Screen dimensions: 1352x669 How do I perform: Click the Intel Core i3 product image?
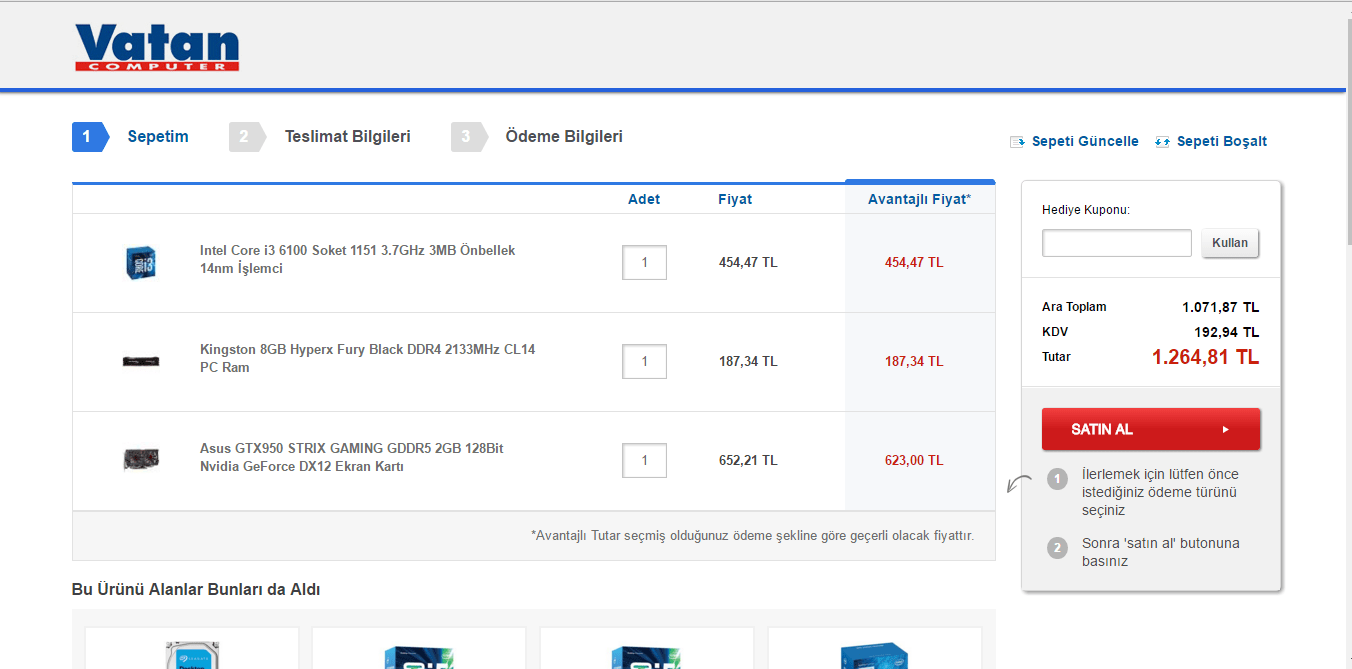coord(139,262)
